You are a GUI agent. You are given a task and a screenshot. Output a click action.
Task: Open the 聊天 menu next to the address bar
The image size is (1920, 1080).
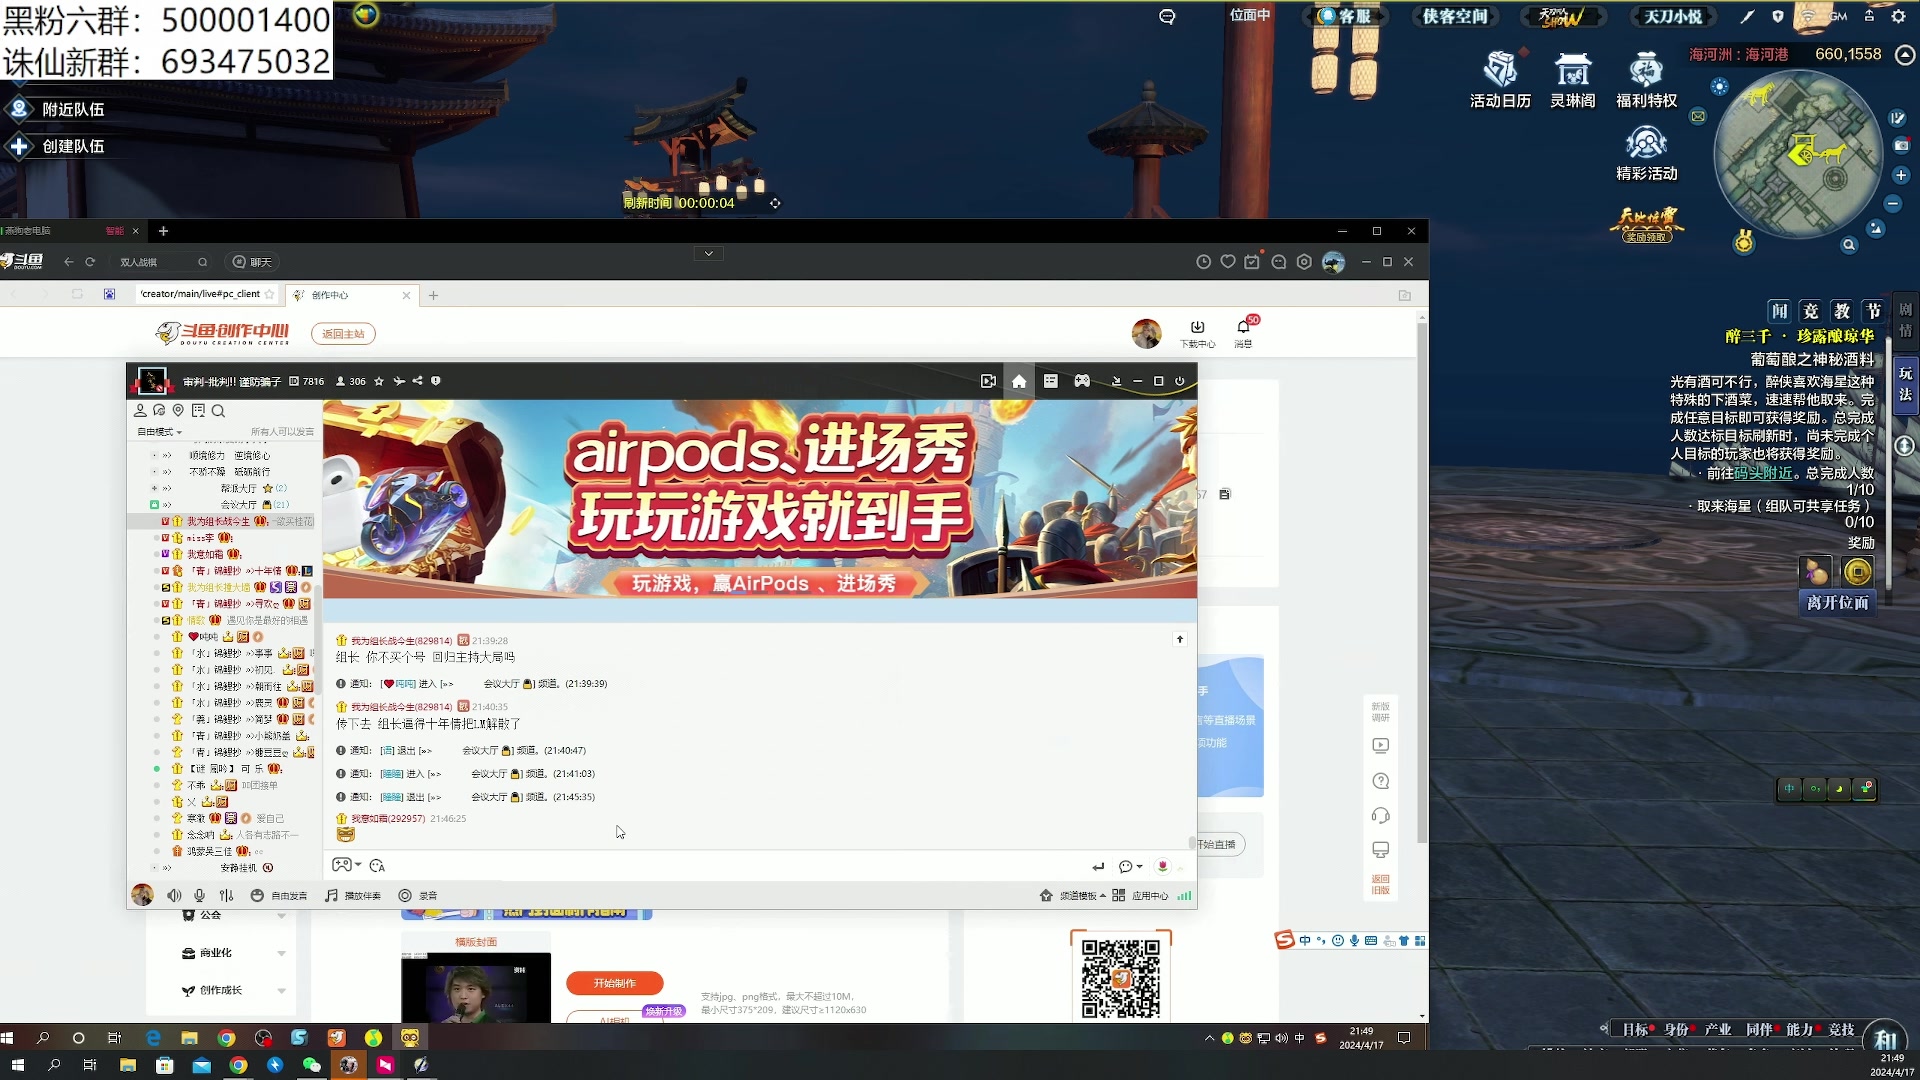tap(251, 262)
